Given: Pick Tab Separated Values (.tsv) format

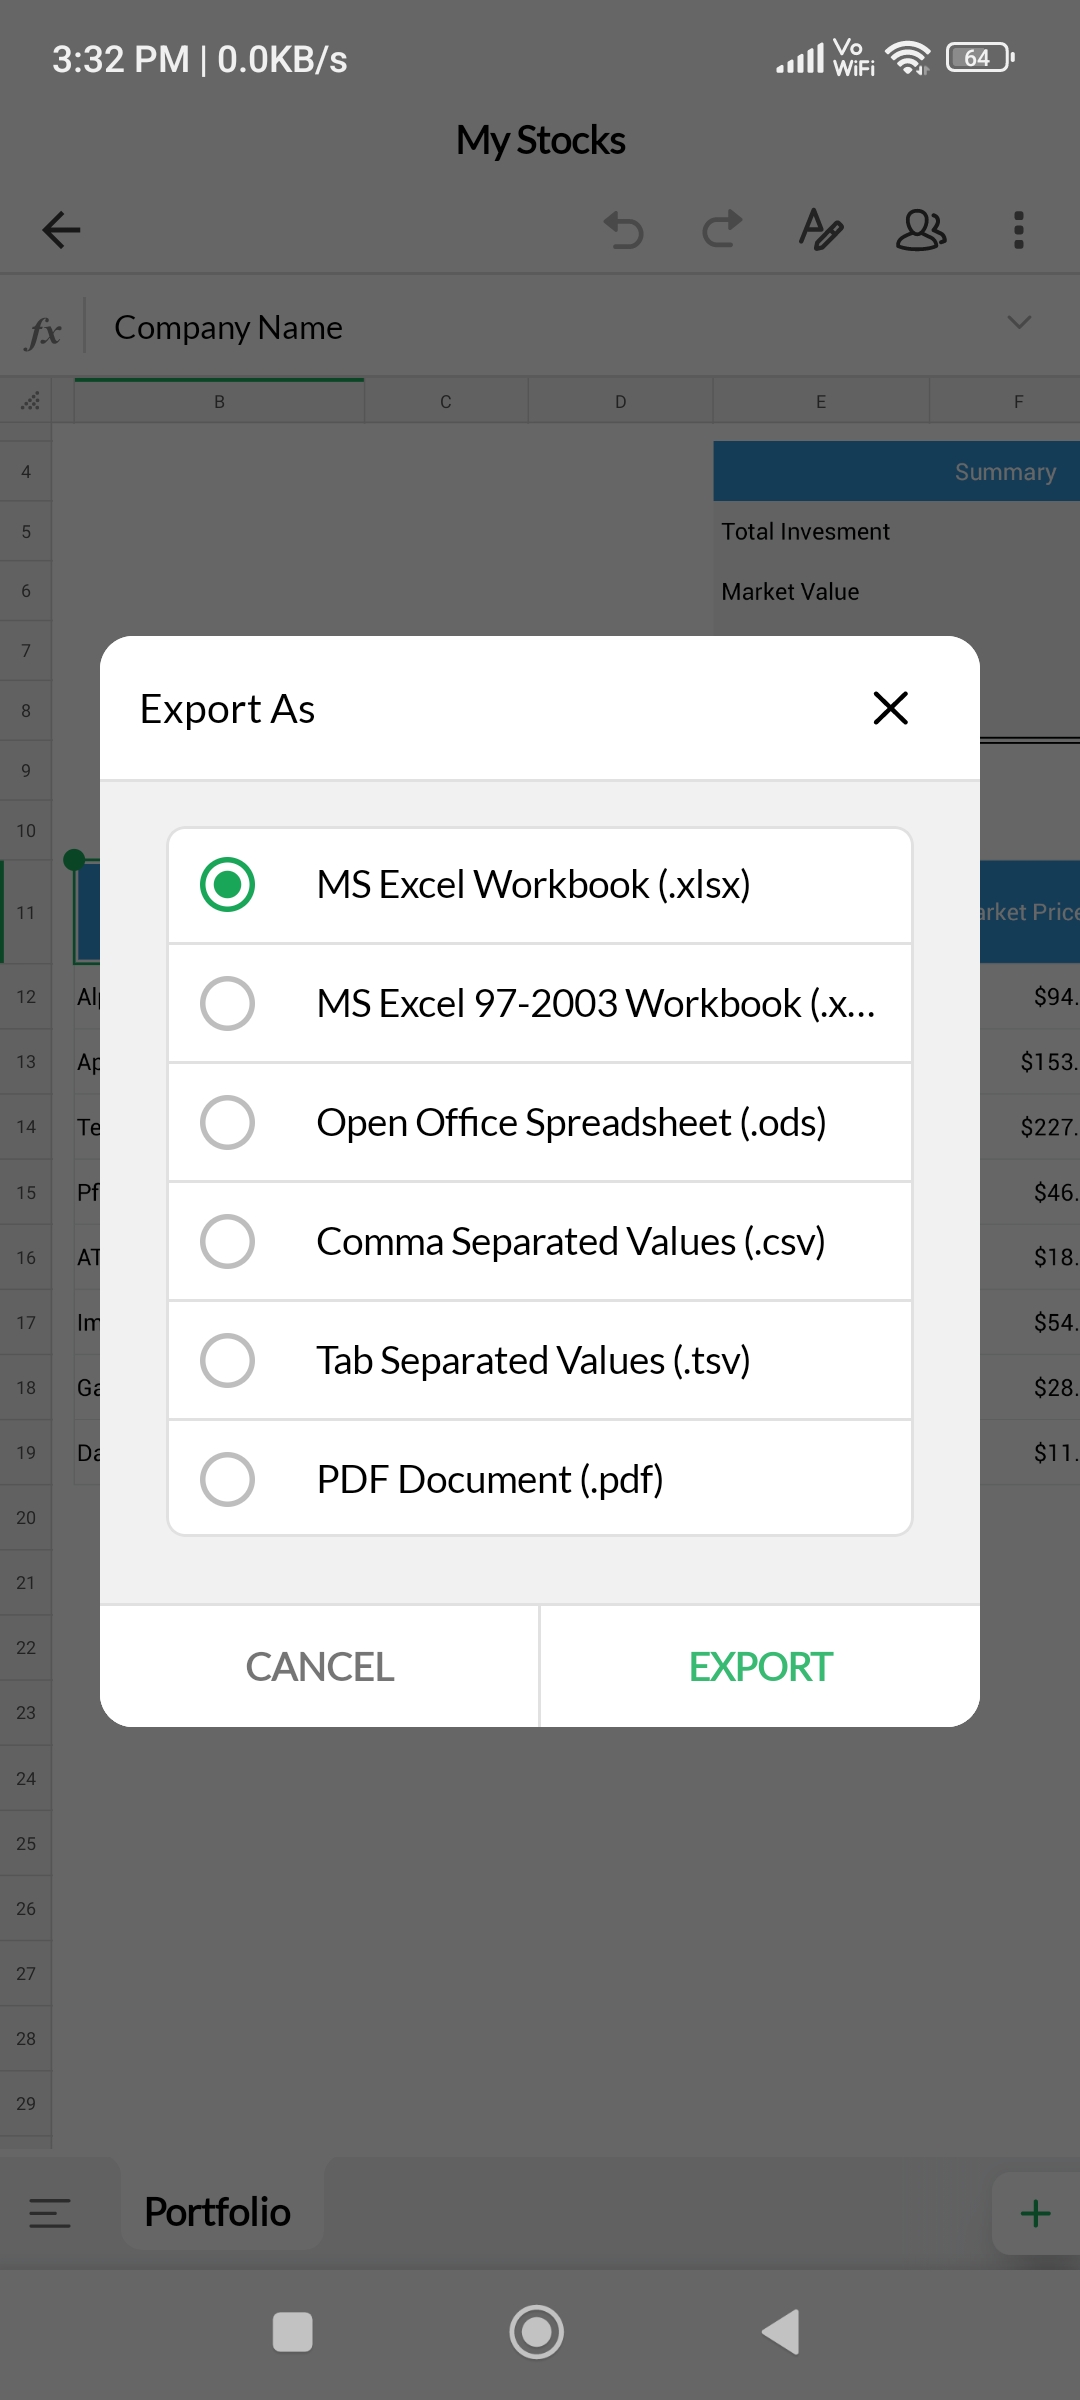Looking at the screenshot, I should [540, 1360].
